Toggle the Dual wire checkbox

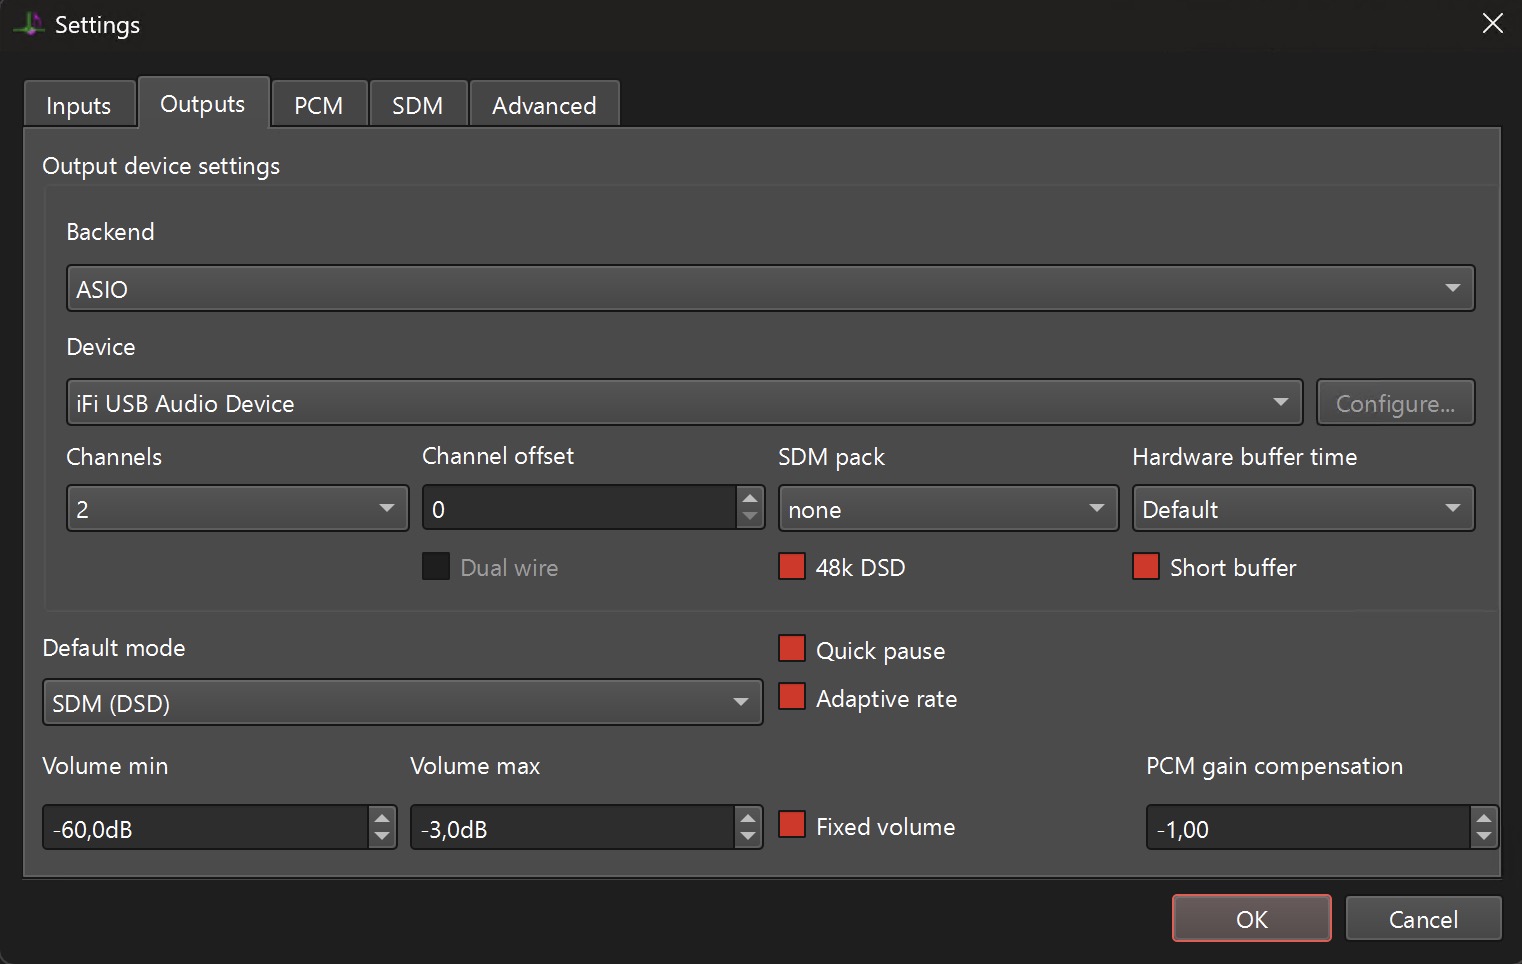[436, 566]
